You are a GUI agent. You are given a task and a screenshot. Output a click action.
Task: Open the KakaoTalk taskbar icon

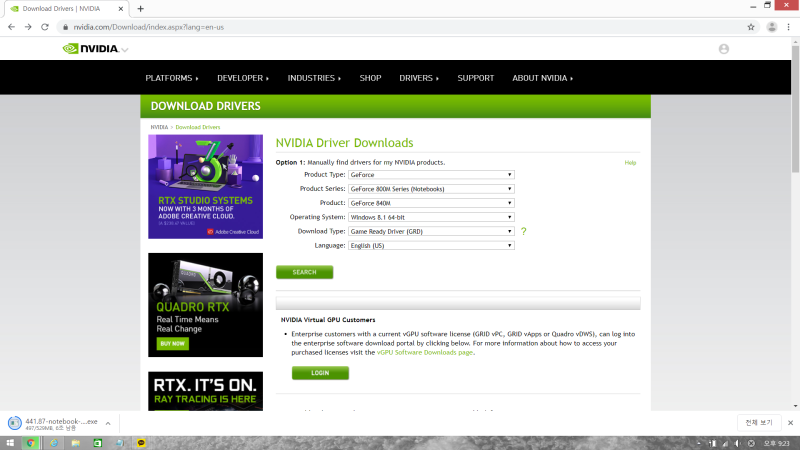coord(141,443)
